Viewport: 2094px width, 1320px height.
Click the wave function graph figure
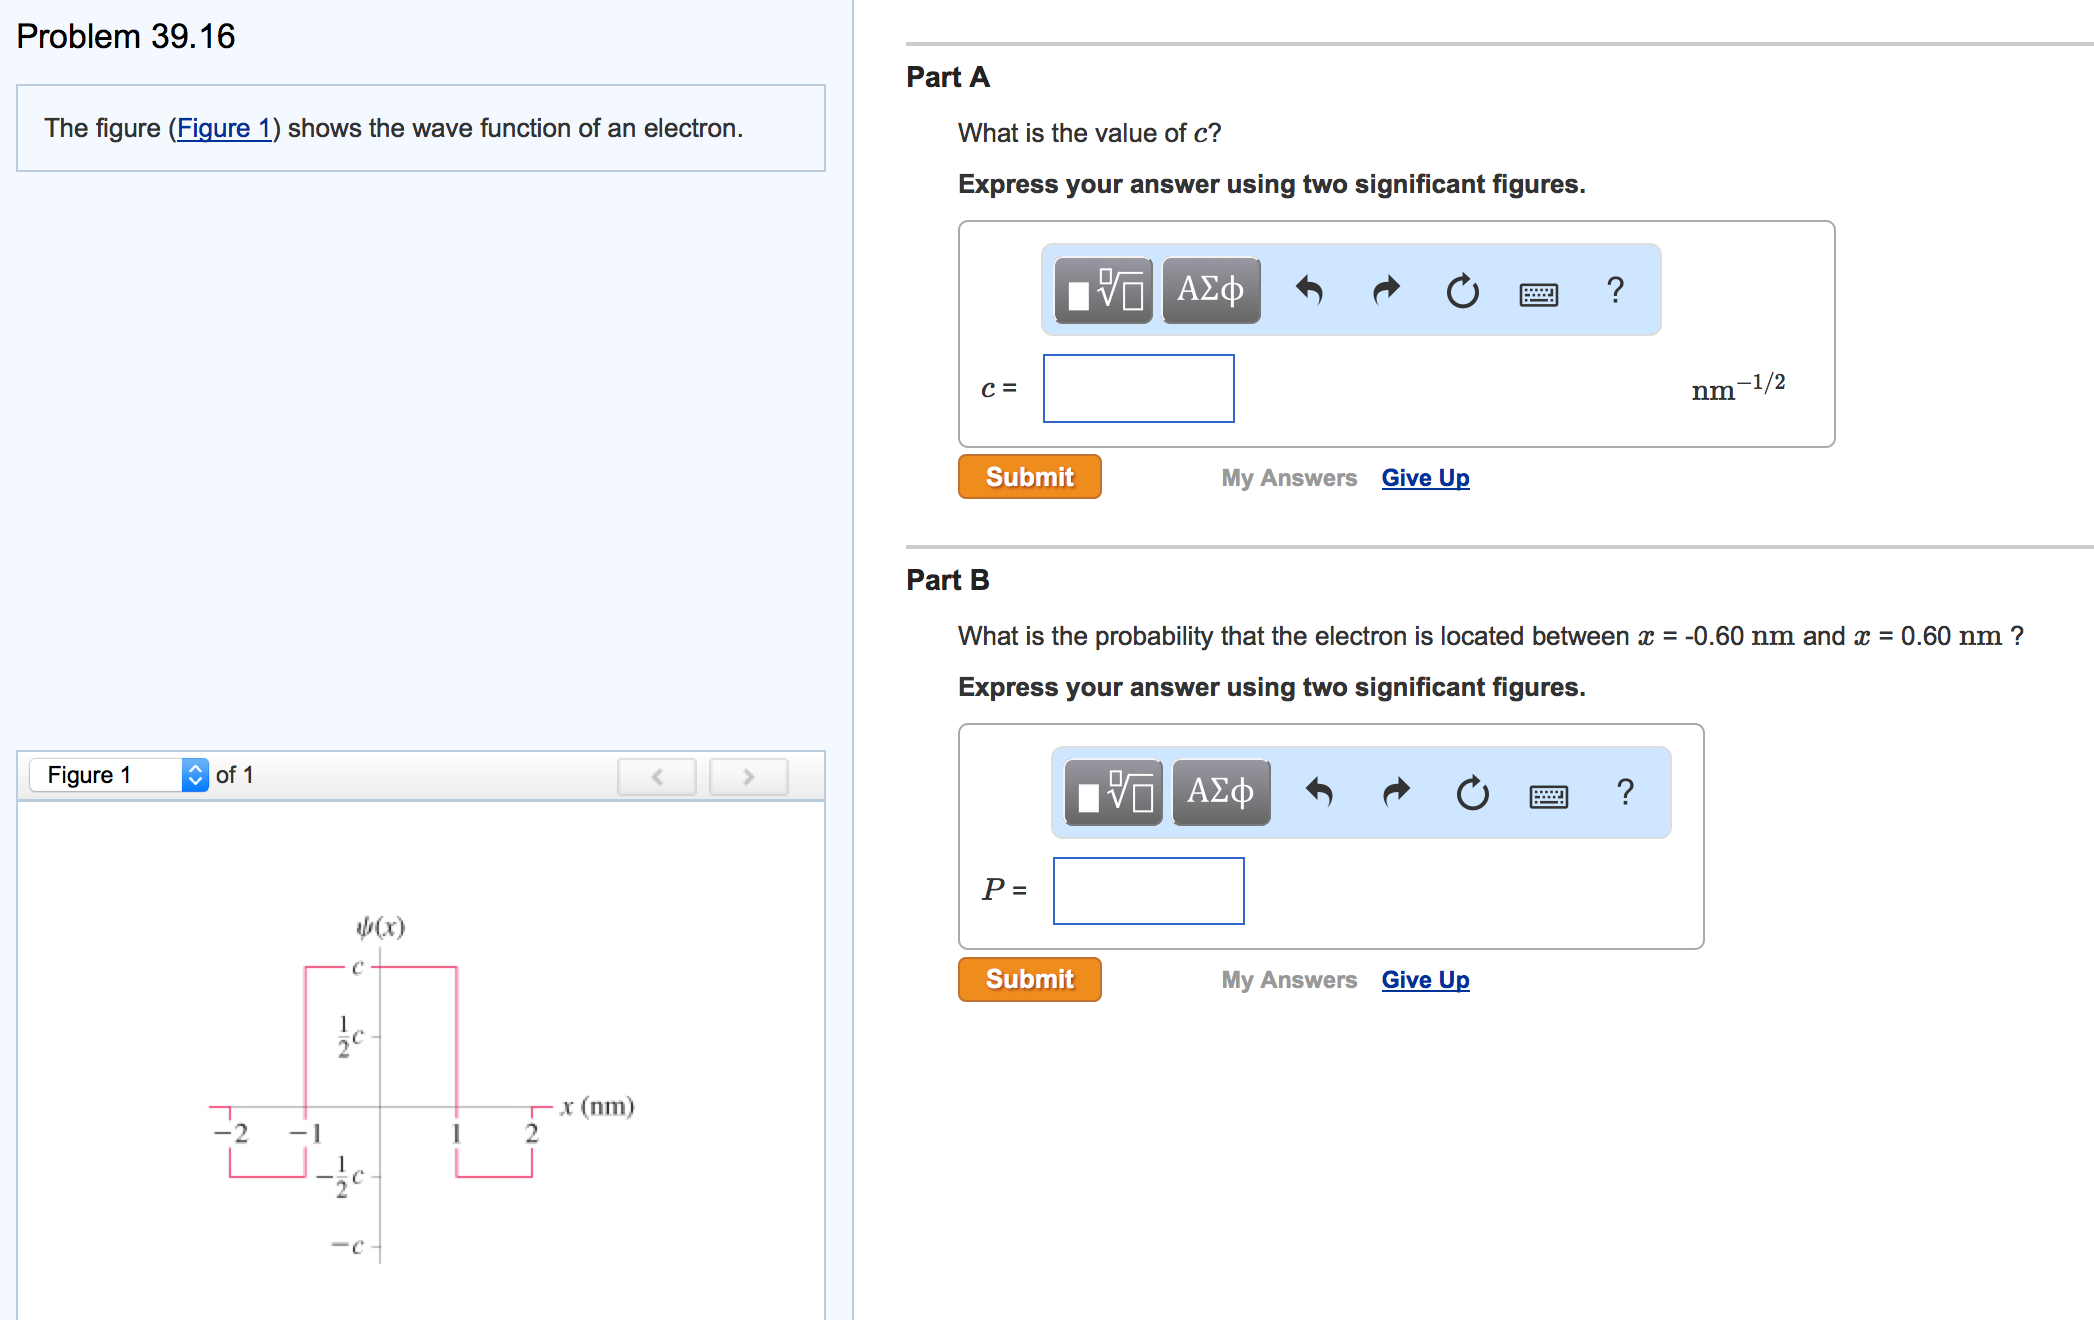[422, 1088]
